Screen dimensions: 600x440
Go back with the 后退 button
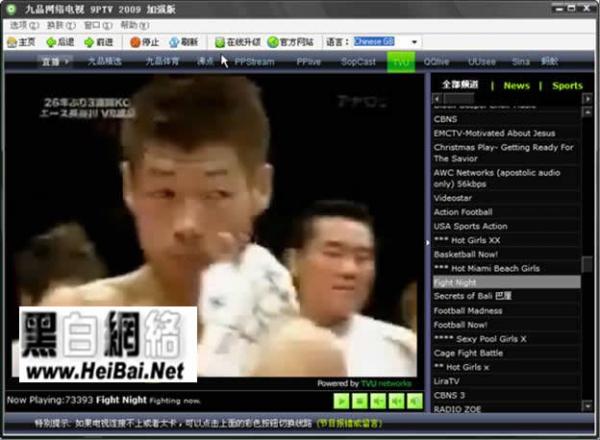[60, 42]
